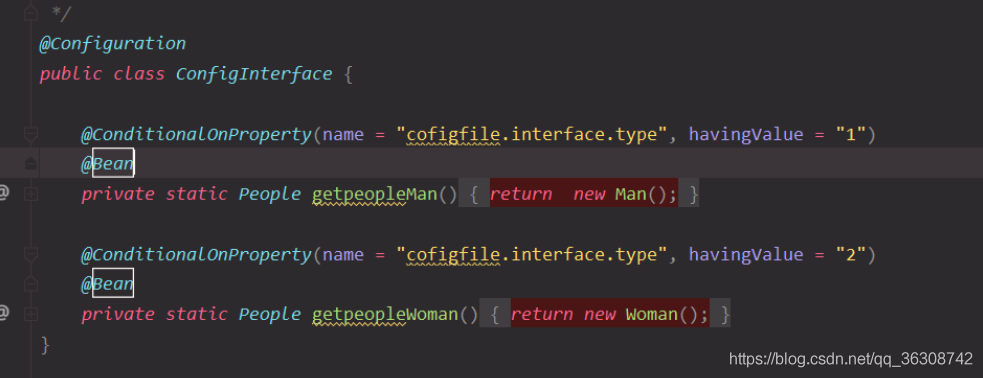983x378 pixels.
Task: Click the "public" keyword of the class declaration
Action: pos(70,75)
